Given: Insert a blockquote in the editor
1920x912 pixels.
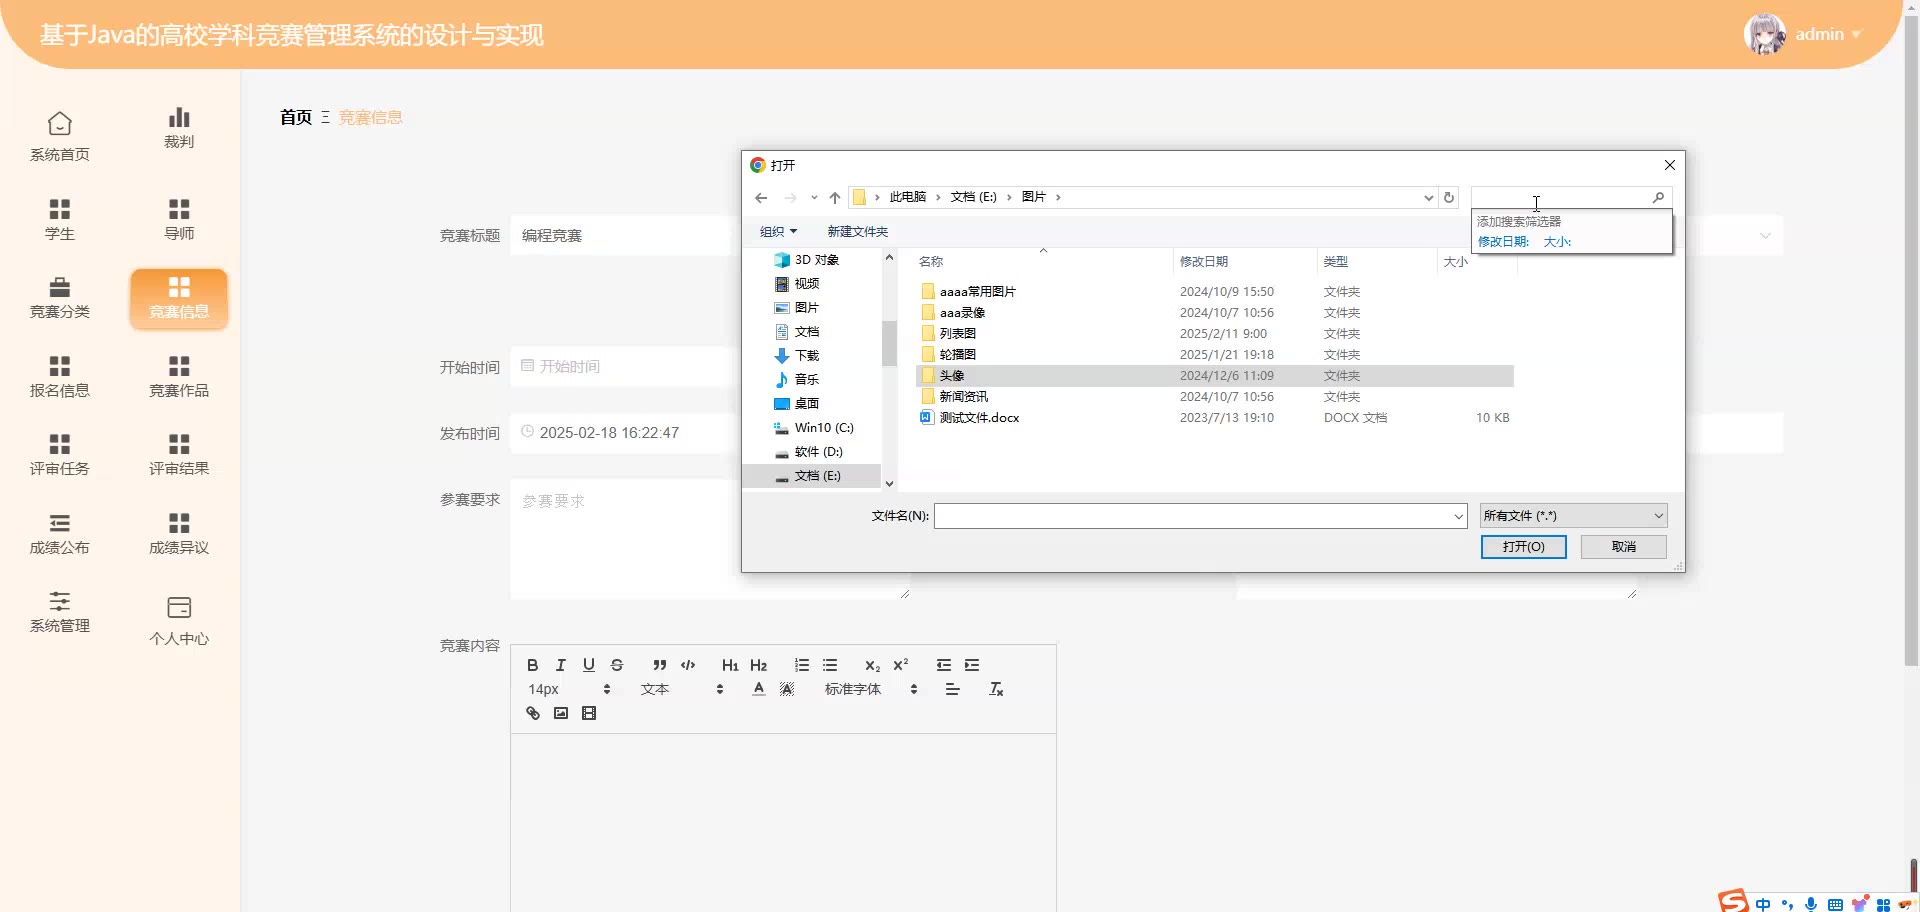Looking at the screenshot, I should coord(659,665).
